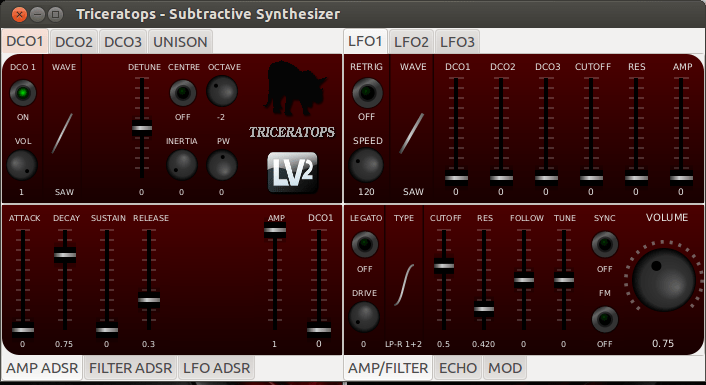Click the filter CUTOFF slider handle

444,266
